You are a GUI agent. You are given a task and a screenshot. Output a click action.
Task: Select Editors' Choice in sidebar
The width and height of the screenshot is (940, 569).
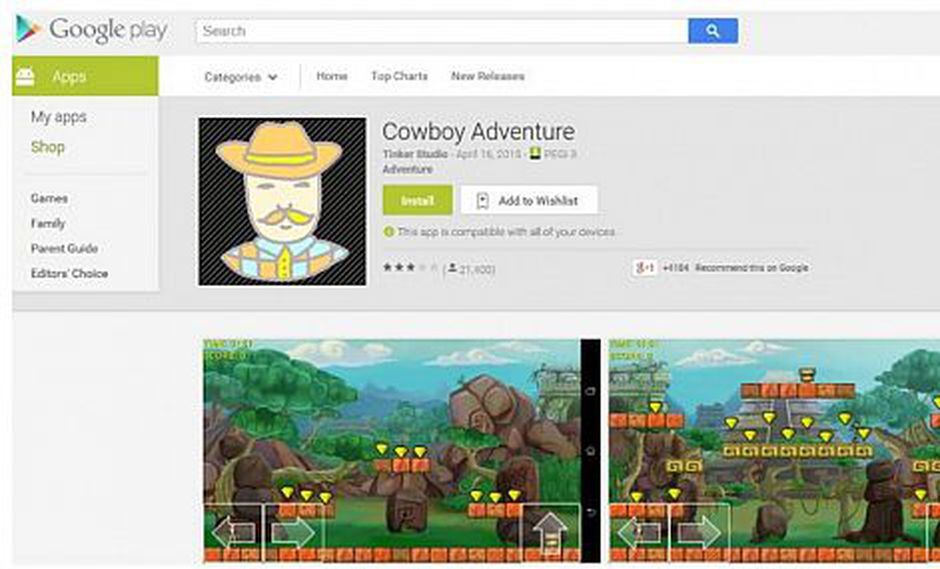click(x=70, y=273)
